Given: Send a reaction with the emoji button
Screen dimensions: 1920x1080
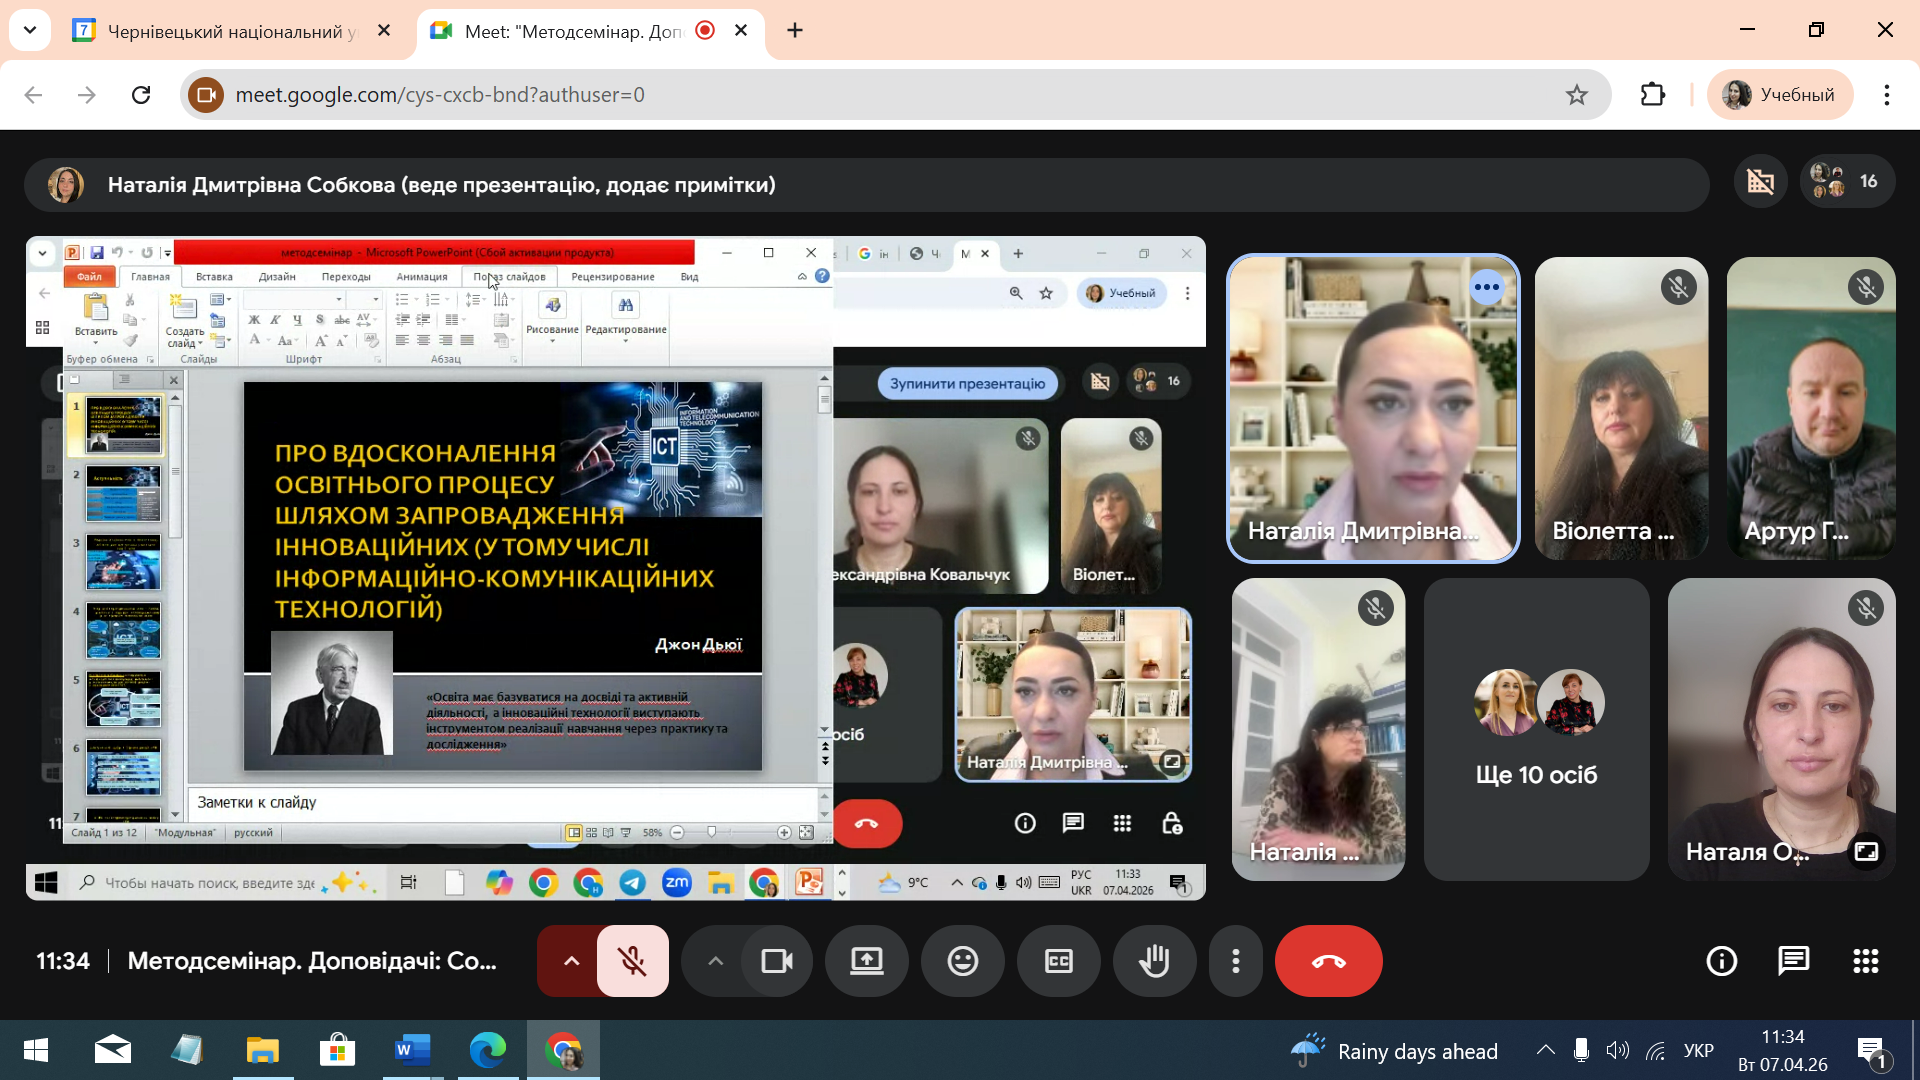Looking at the screenshot, I should pyautogui.click(x=962, y=961).
